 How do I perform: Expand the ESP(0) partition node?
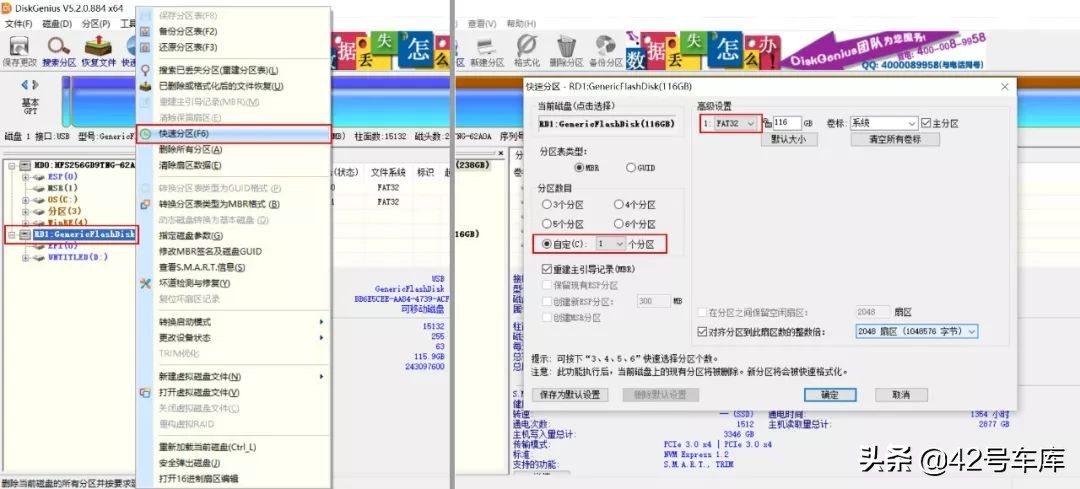25,177
